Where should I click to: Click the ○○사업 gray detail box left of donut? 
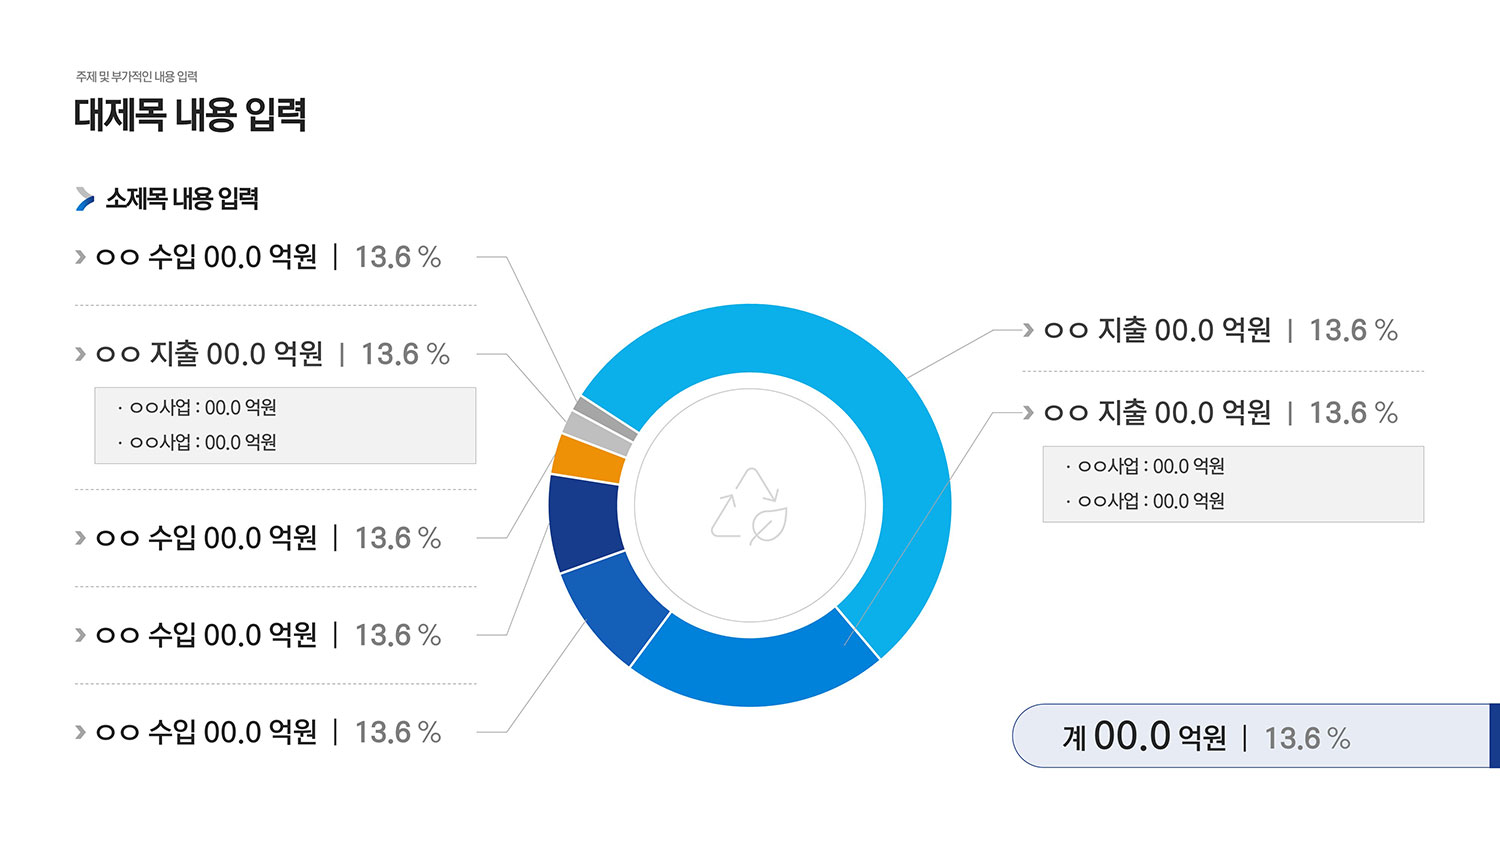coord(285,425)
